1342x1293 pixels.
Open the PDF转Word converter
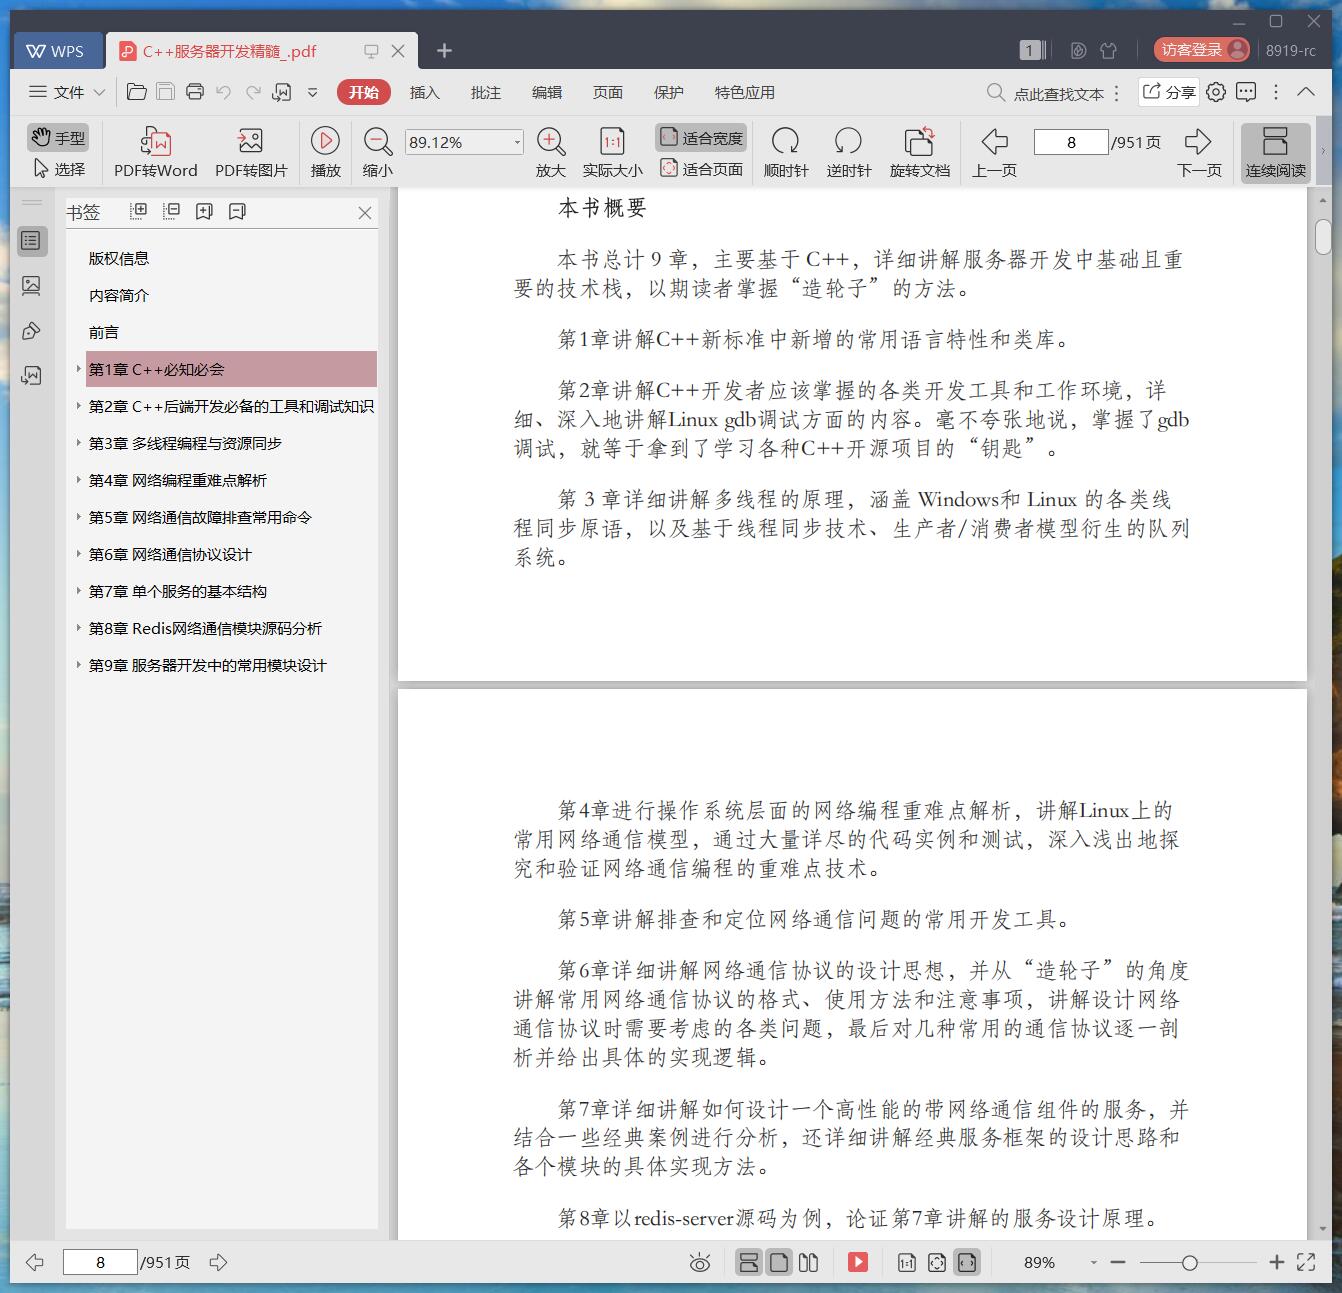click(x=155, y=152)
